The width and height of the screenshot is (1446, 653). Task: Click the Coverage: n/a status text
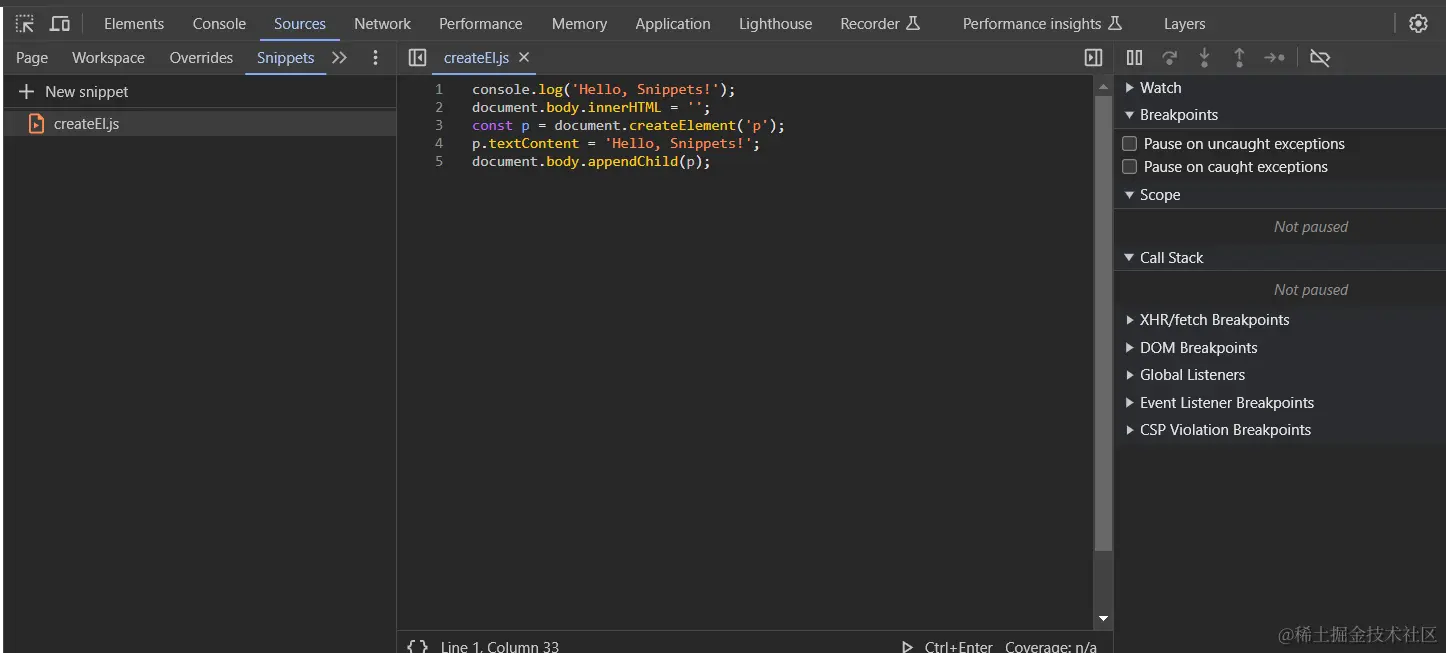tap(1051, 647)
